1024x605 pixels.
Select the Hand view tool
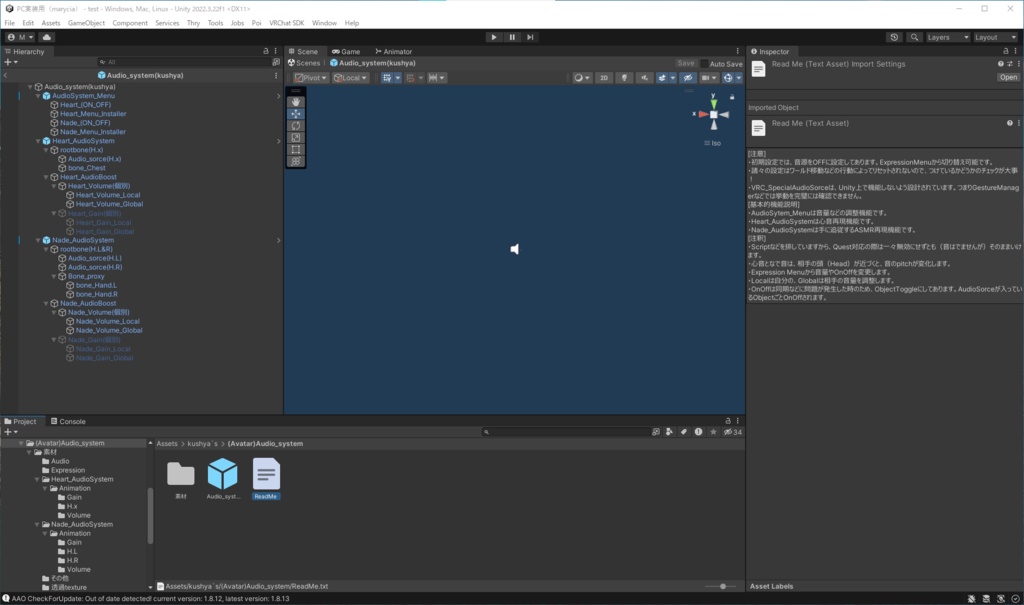pos(296,102)
